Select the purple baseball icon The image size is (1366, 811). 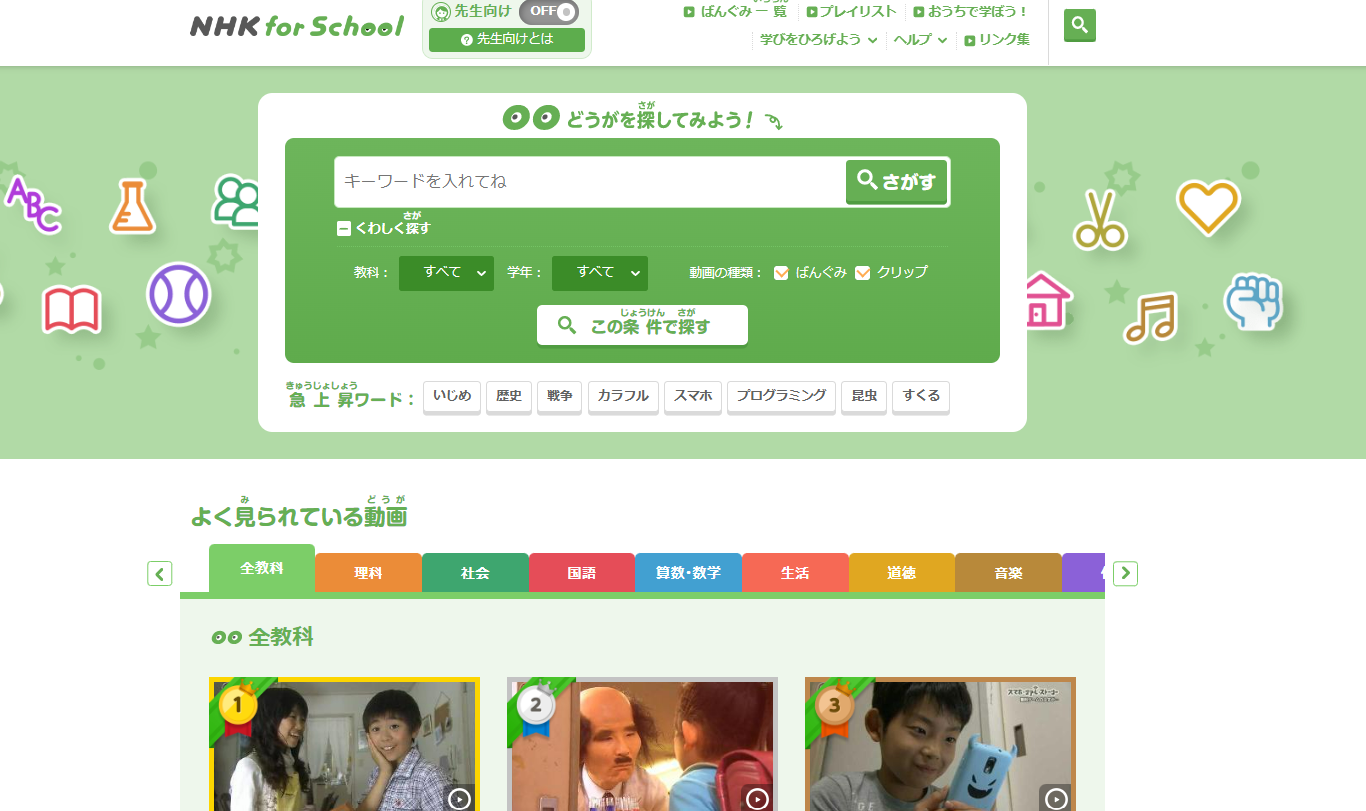tap(178, 294)
